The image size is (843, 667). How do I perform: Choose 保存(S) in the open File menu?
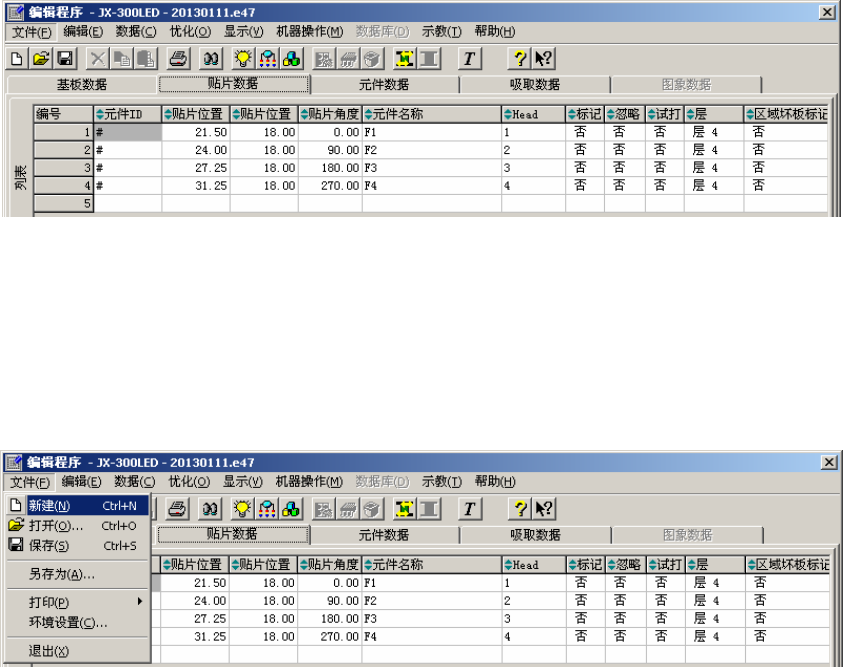78,546
